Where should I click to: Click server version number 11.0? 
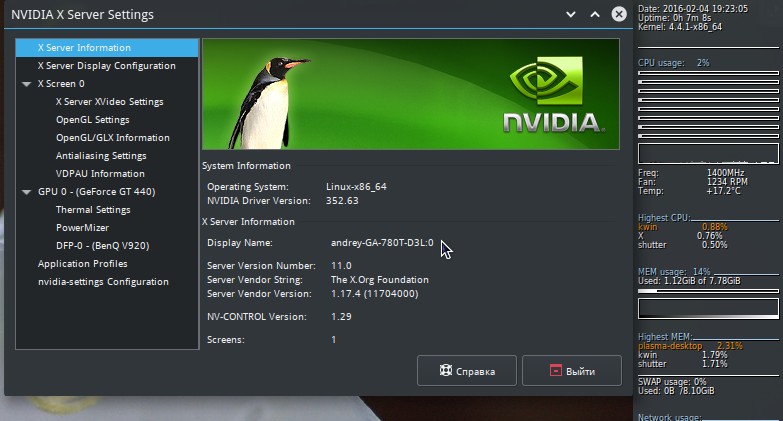[x=341, y=266]
